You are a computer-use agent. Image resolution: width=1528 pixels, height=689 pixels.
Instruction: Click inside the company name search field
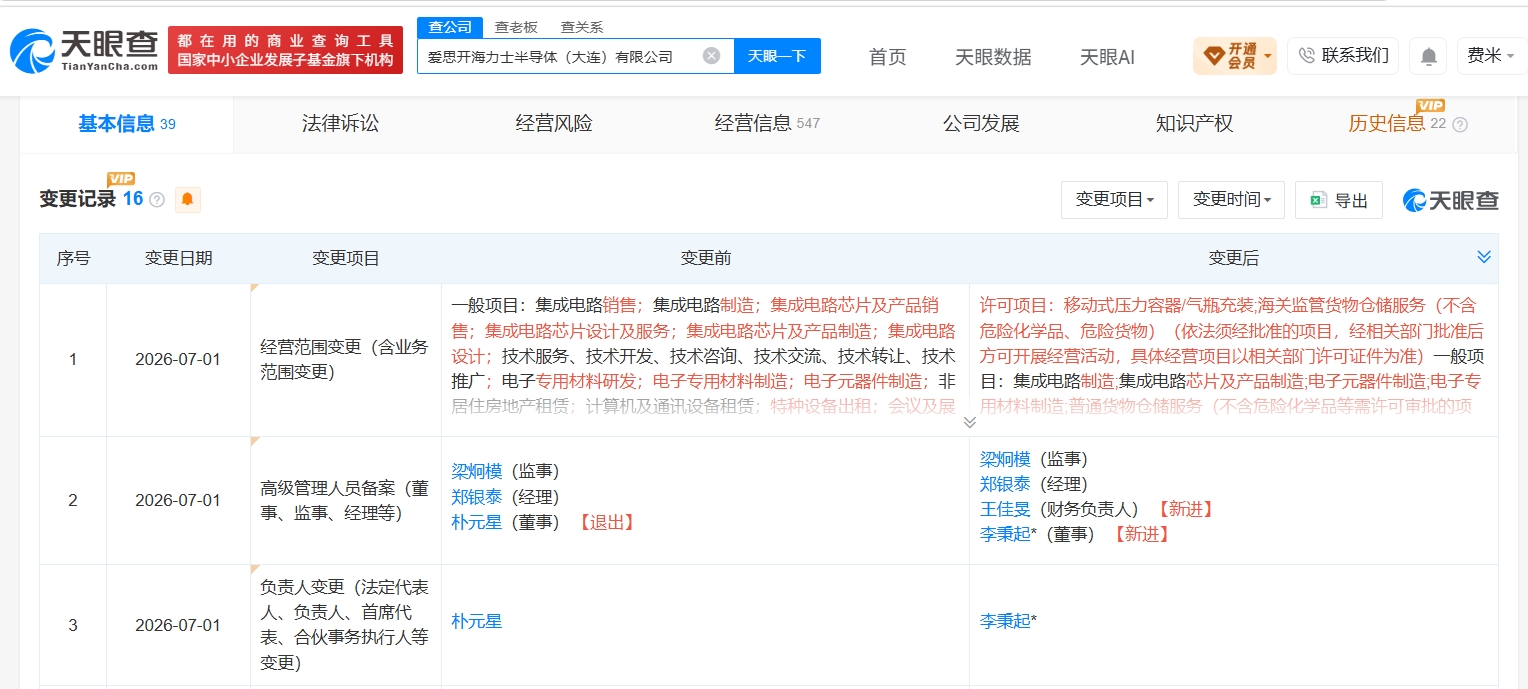coord(560,56)
